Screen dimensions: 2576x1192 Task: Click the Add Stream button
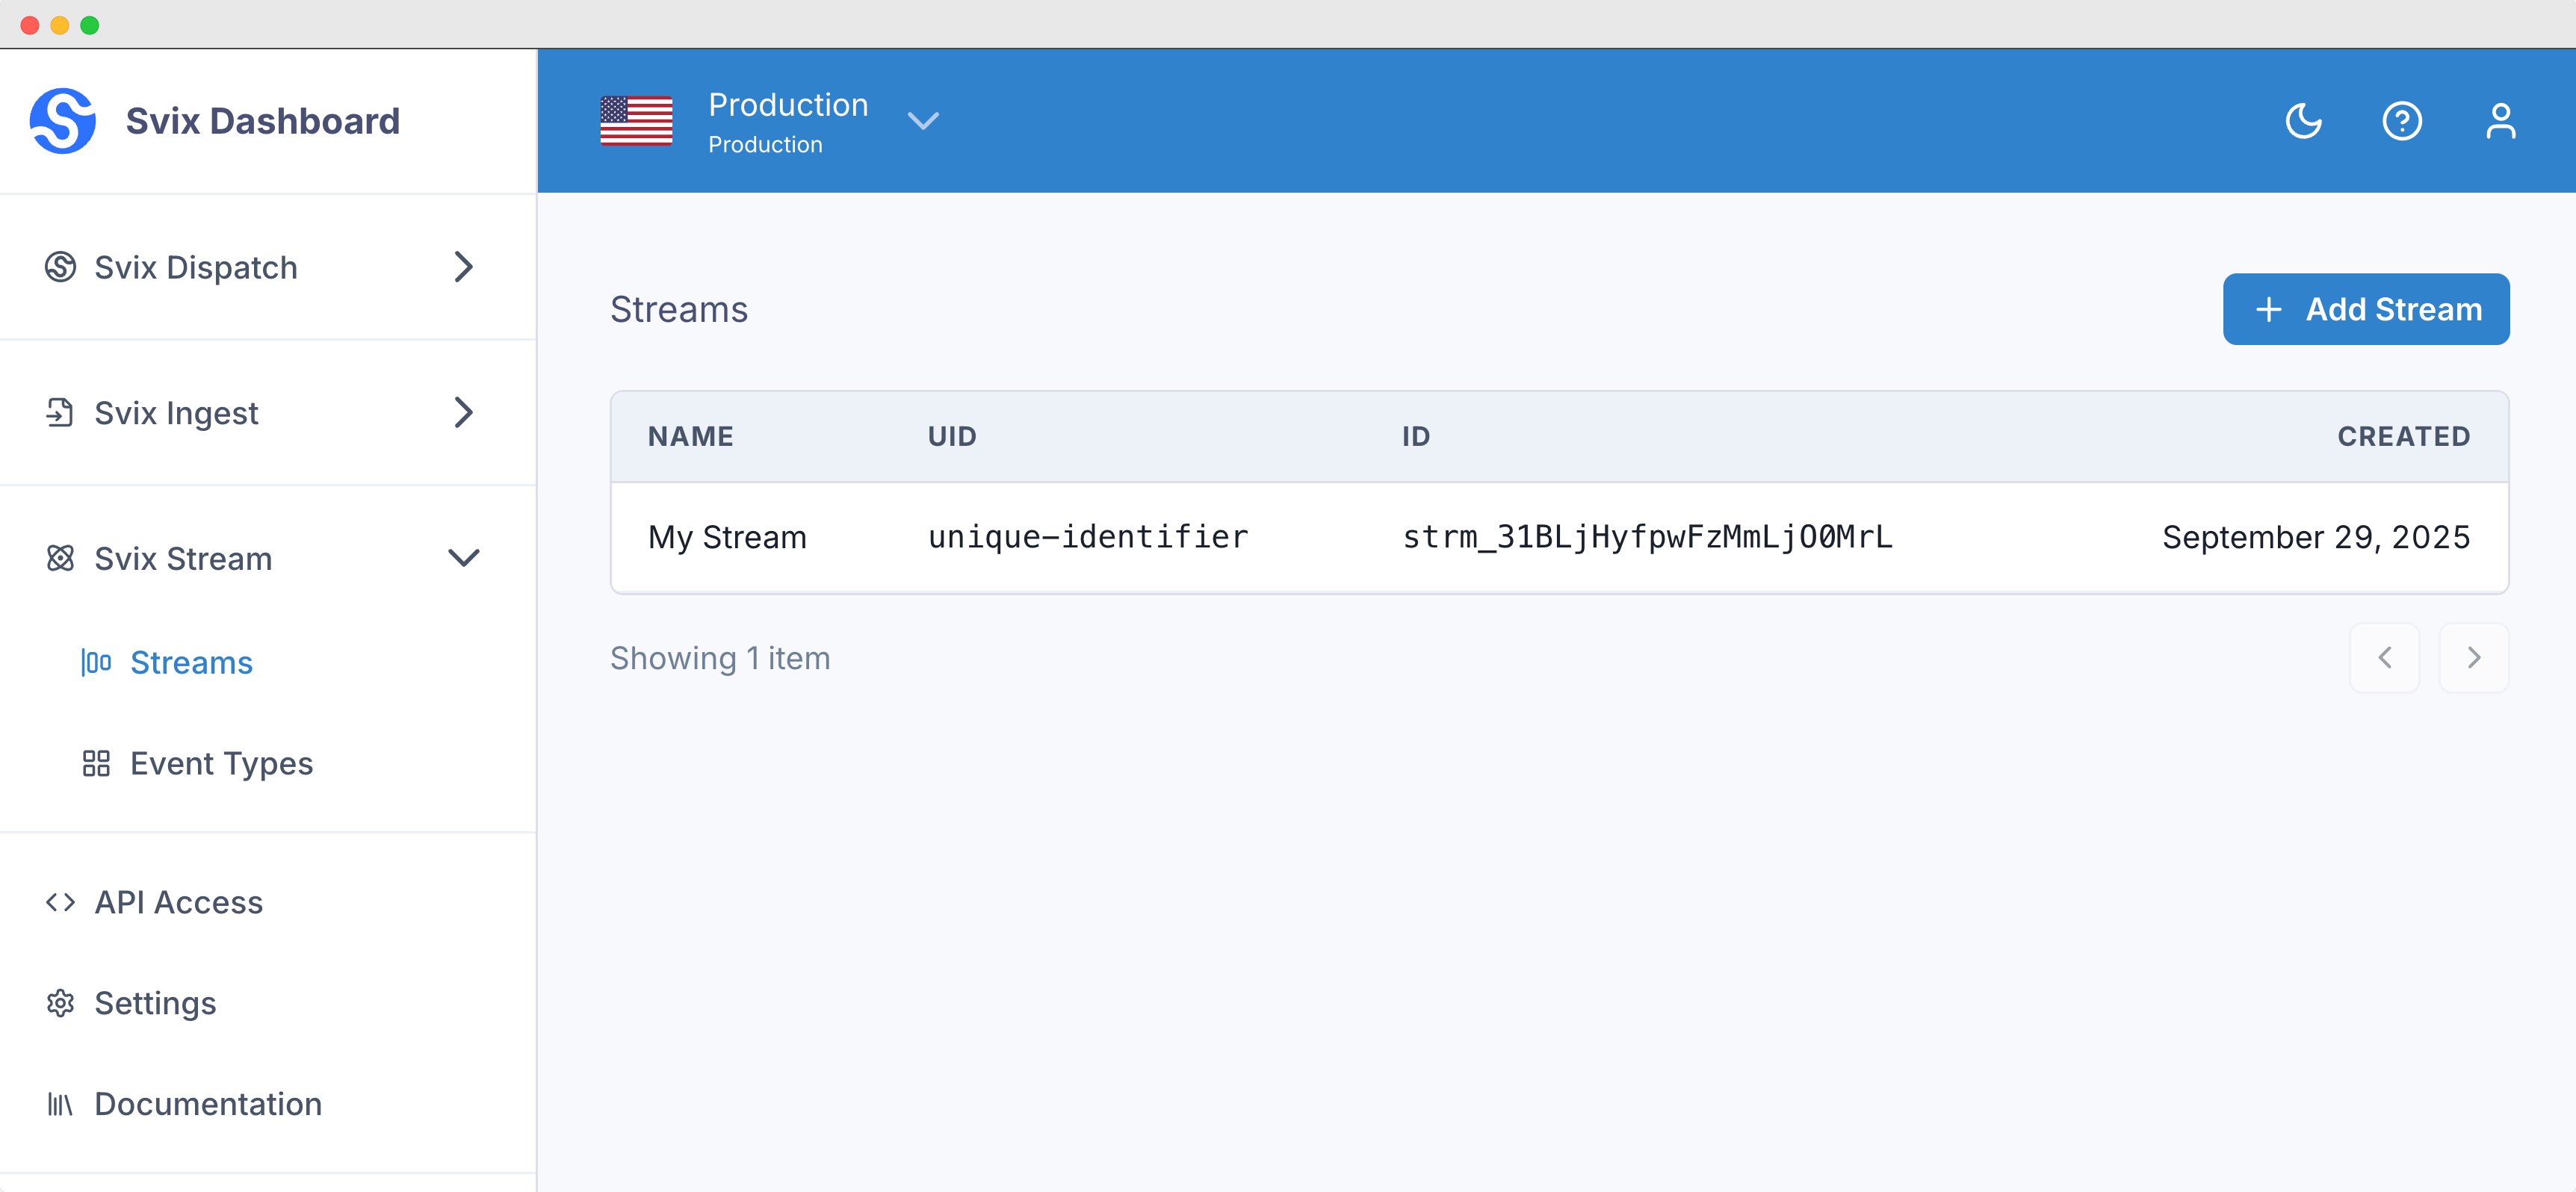(2365, 309)
